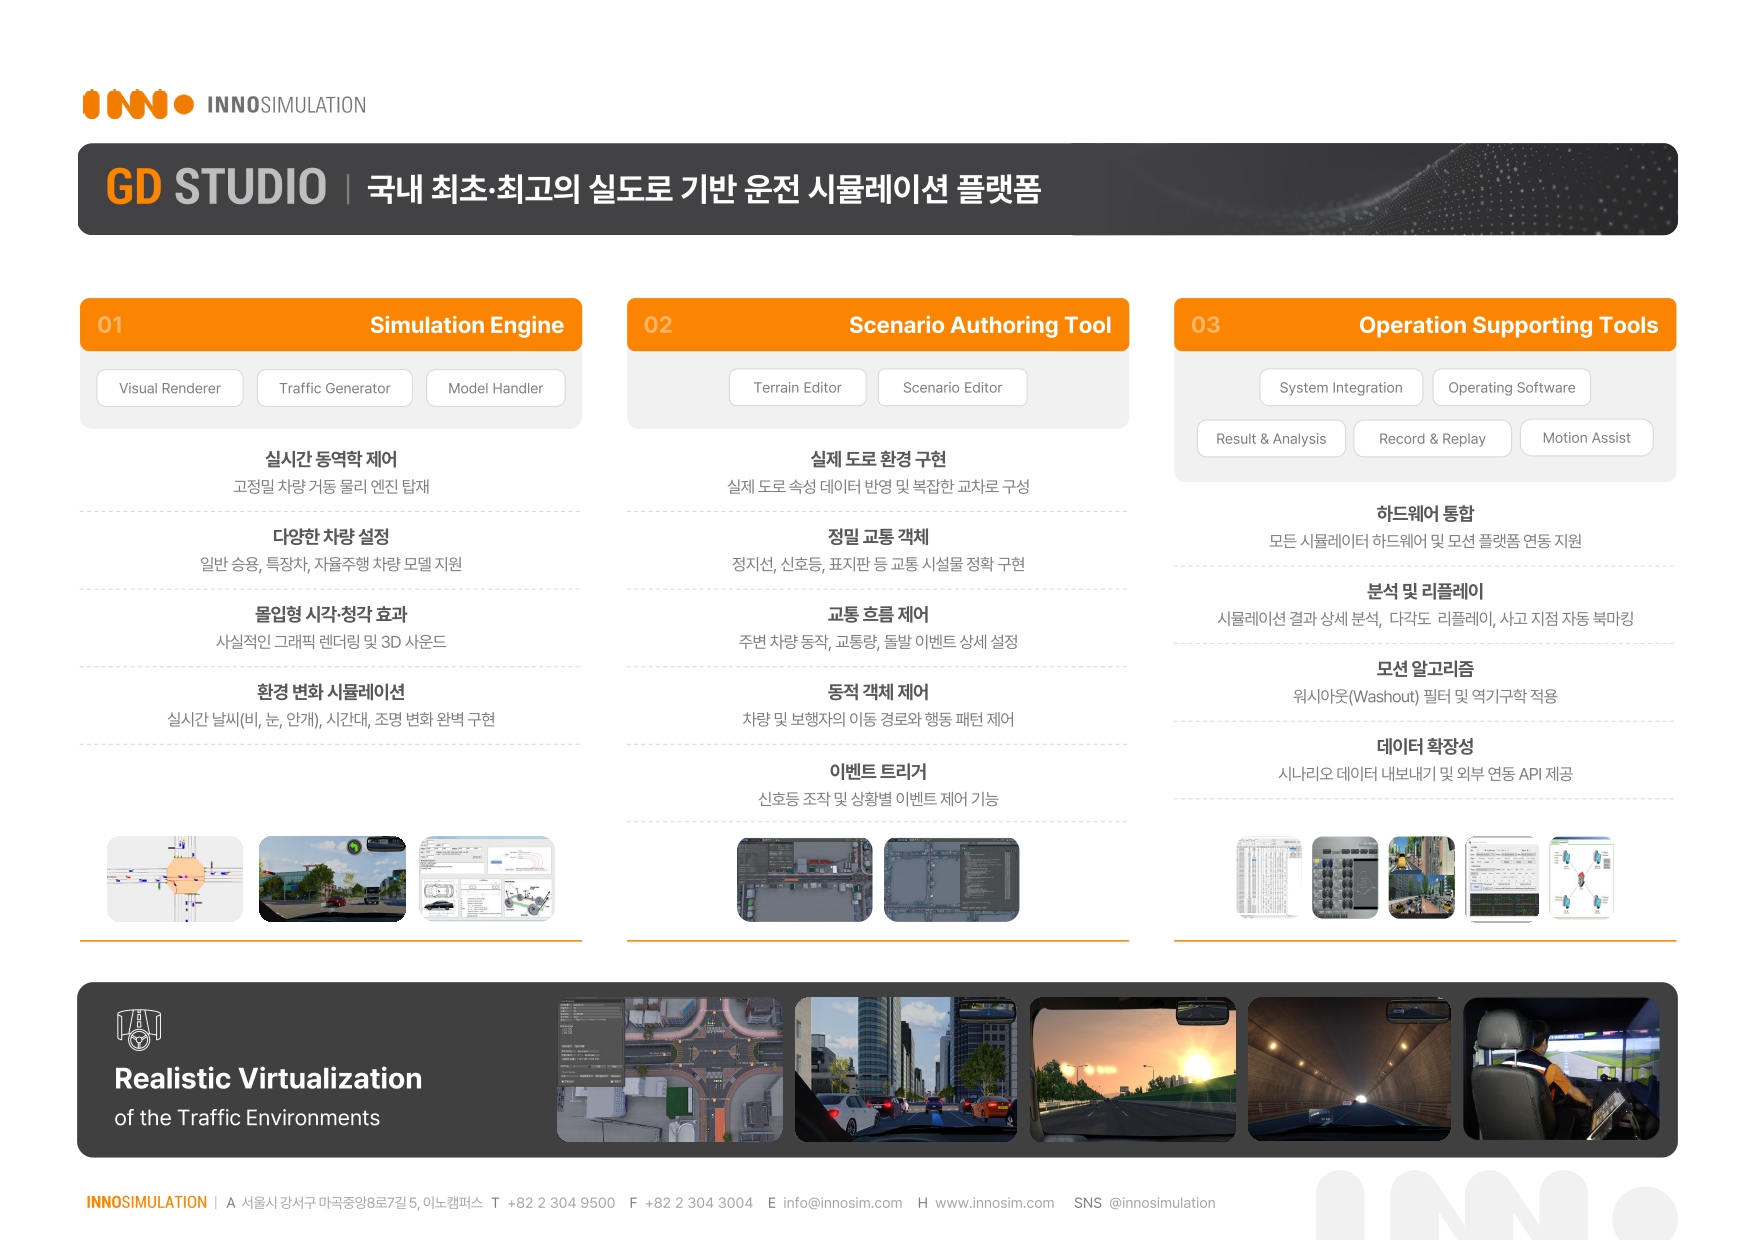Select the Traffic Generator pill
The height and width of the screenshot is (1240, 1755).
pos(335,388)
